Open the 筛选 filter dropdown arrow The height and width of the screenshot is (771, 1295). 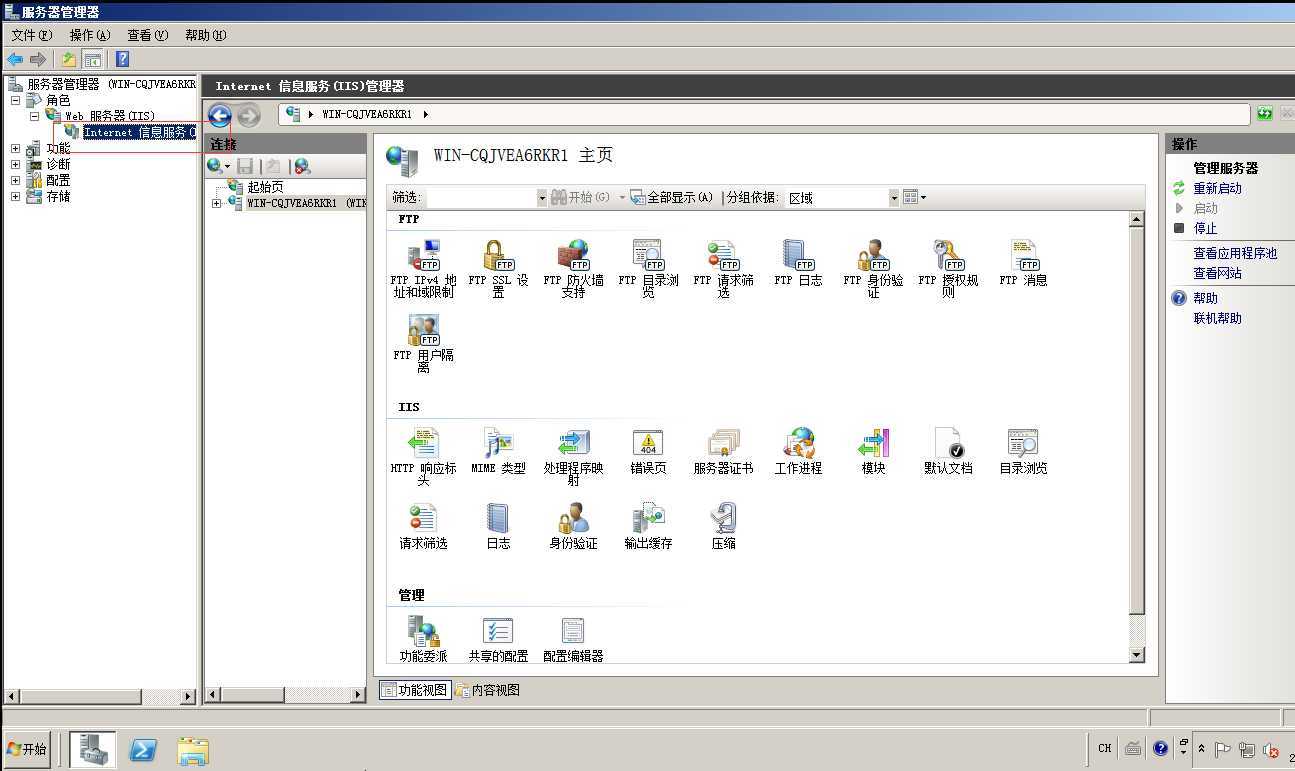(x=542, y=198)
